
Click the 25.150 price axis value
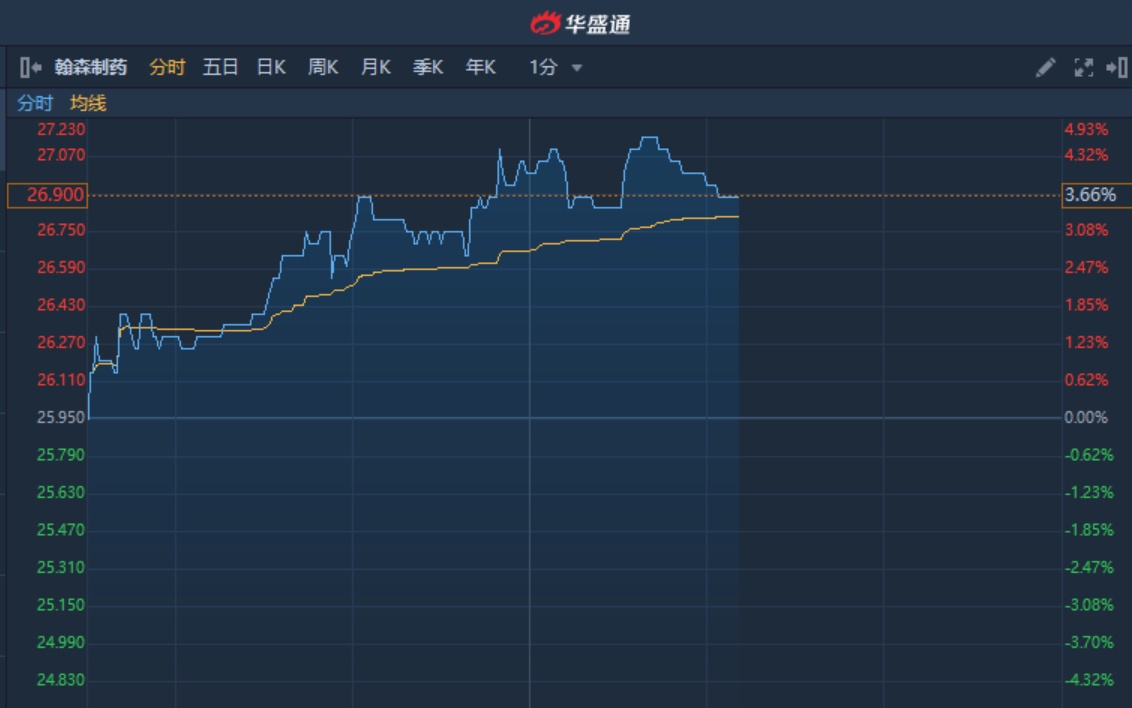(61, 606)
